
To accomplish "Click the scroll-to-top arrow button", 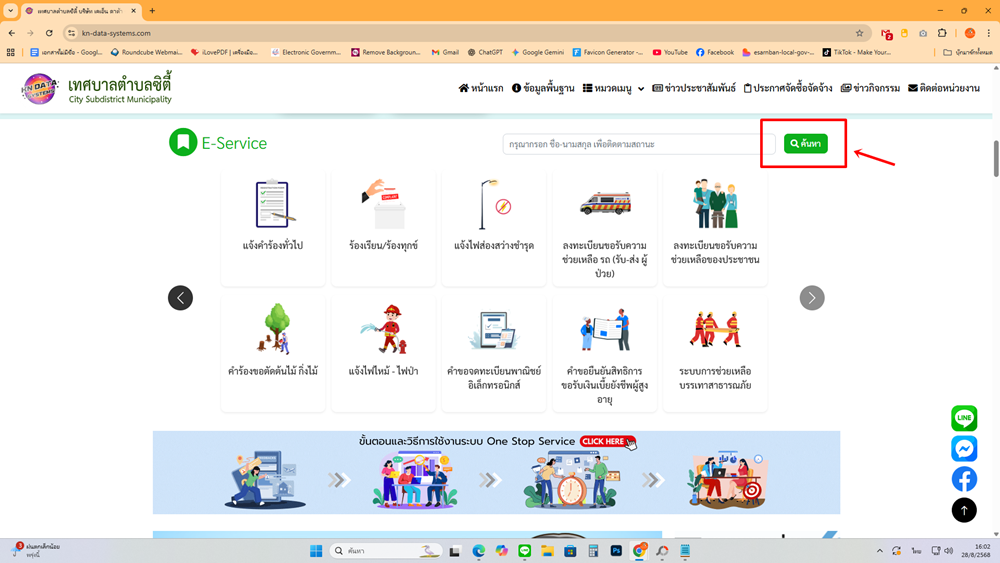I will [x=964, y=510].
